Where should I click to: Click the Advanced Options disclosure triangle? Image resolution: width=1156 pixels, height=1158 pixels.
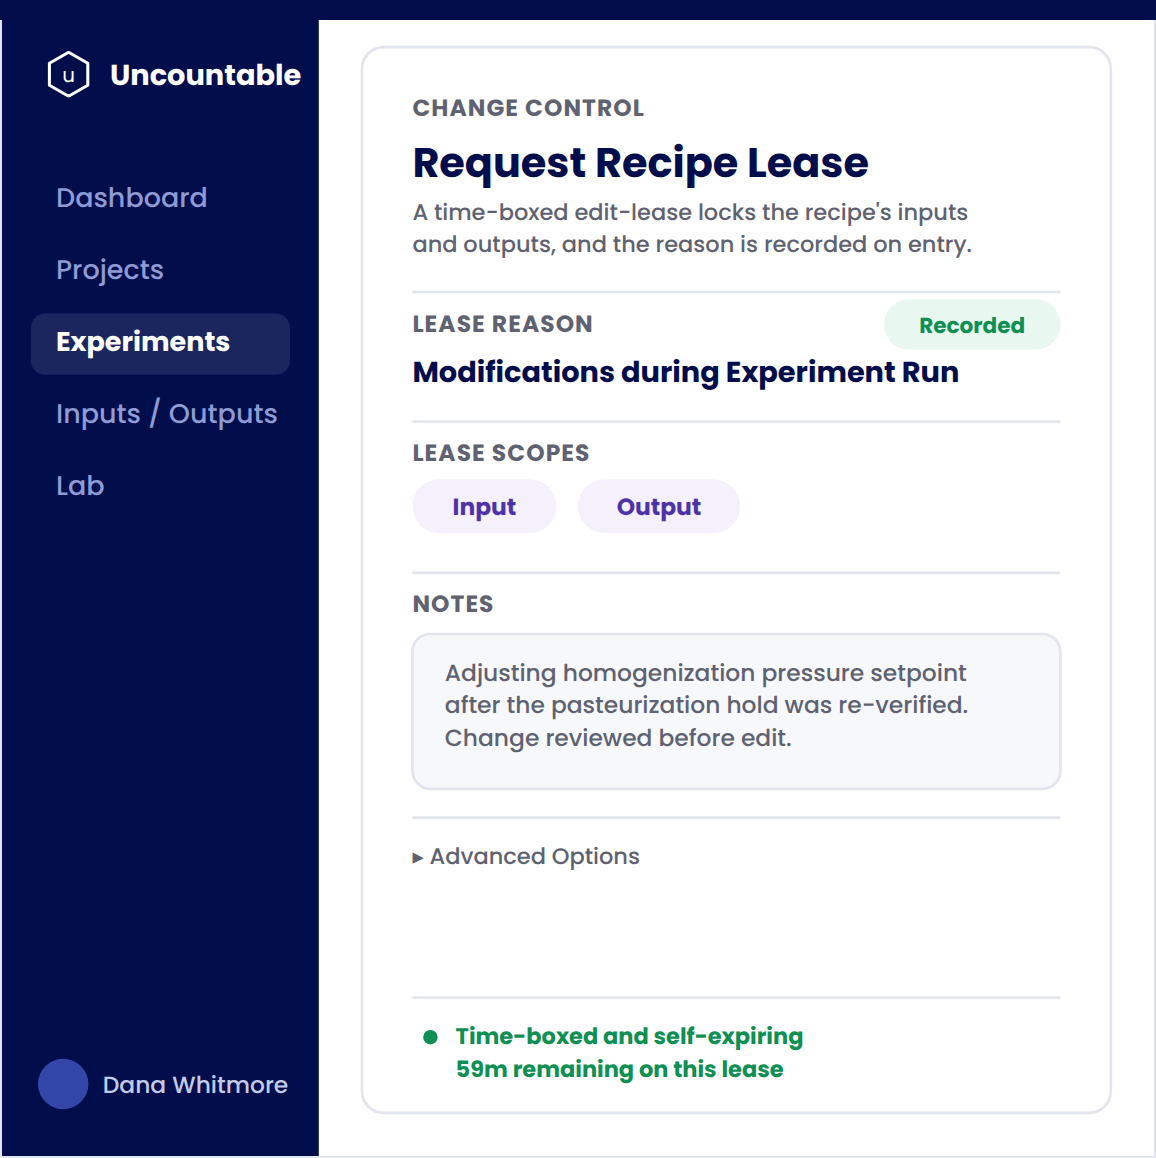coord(417,857)
